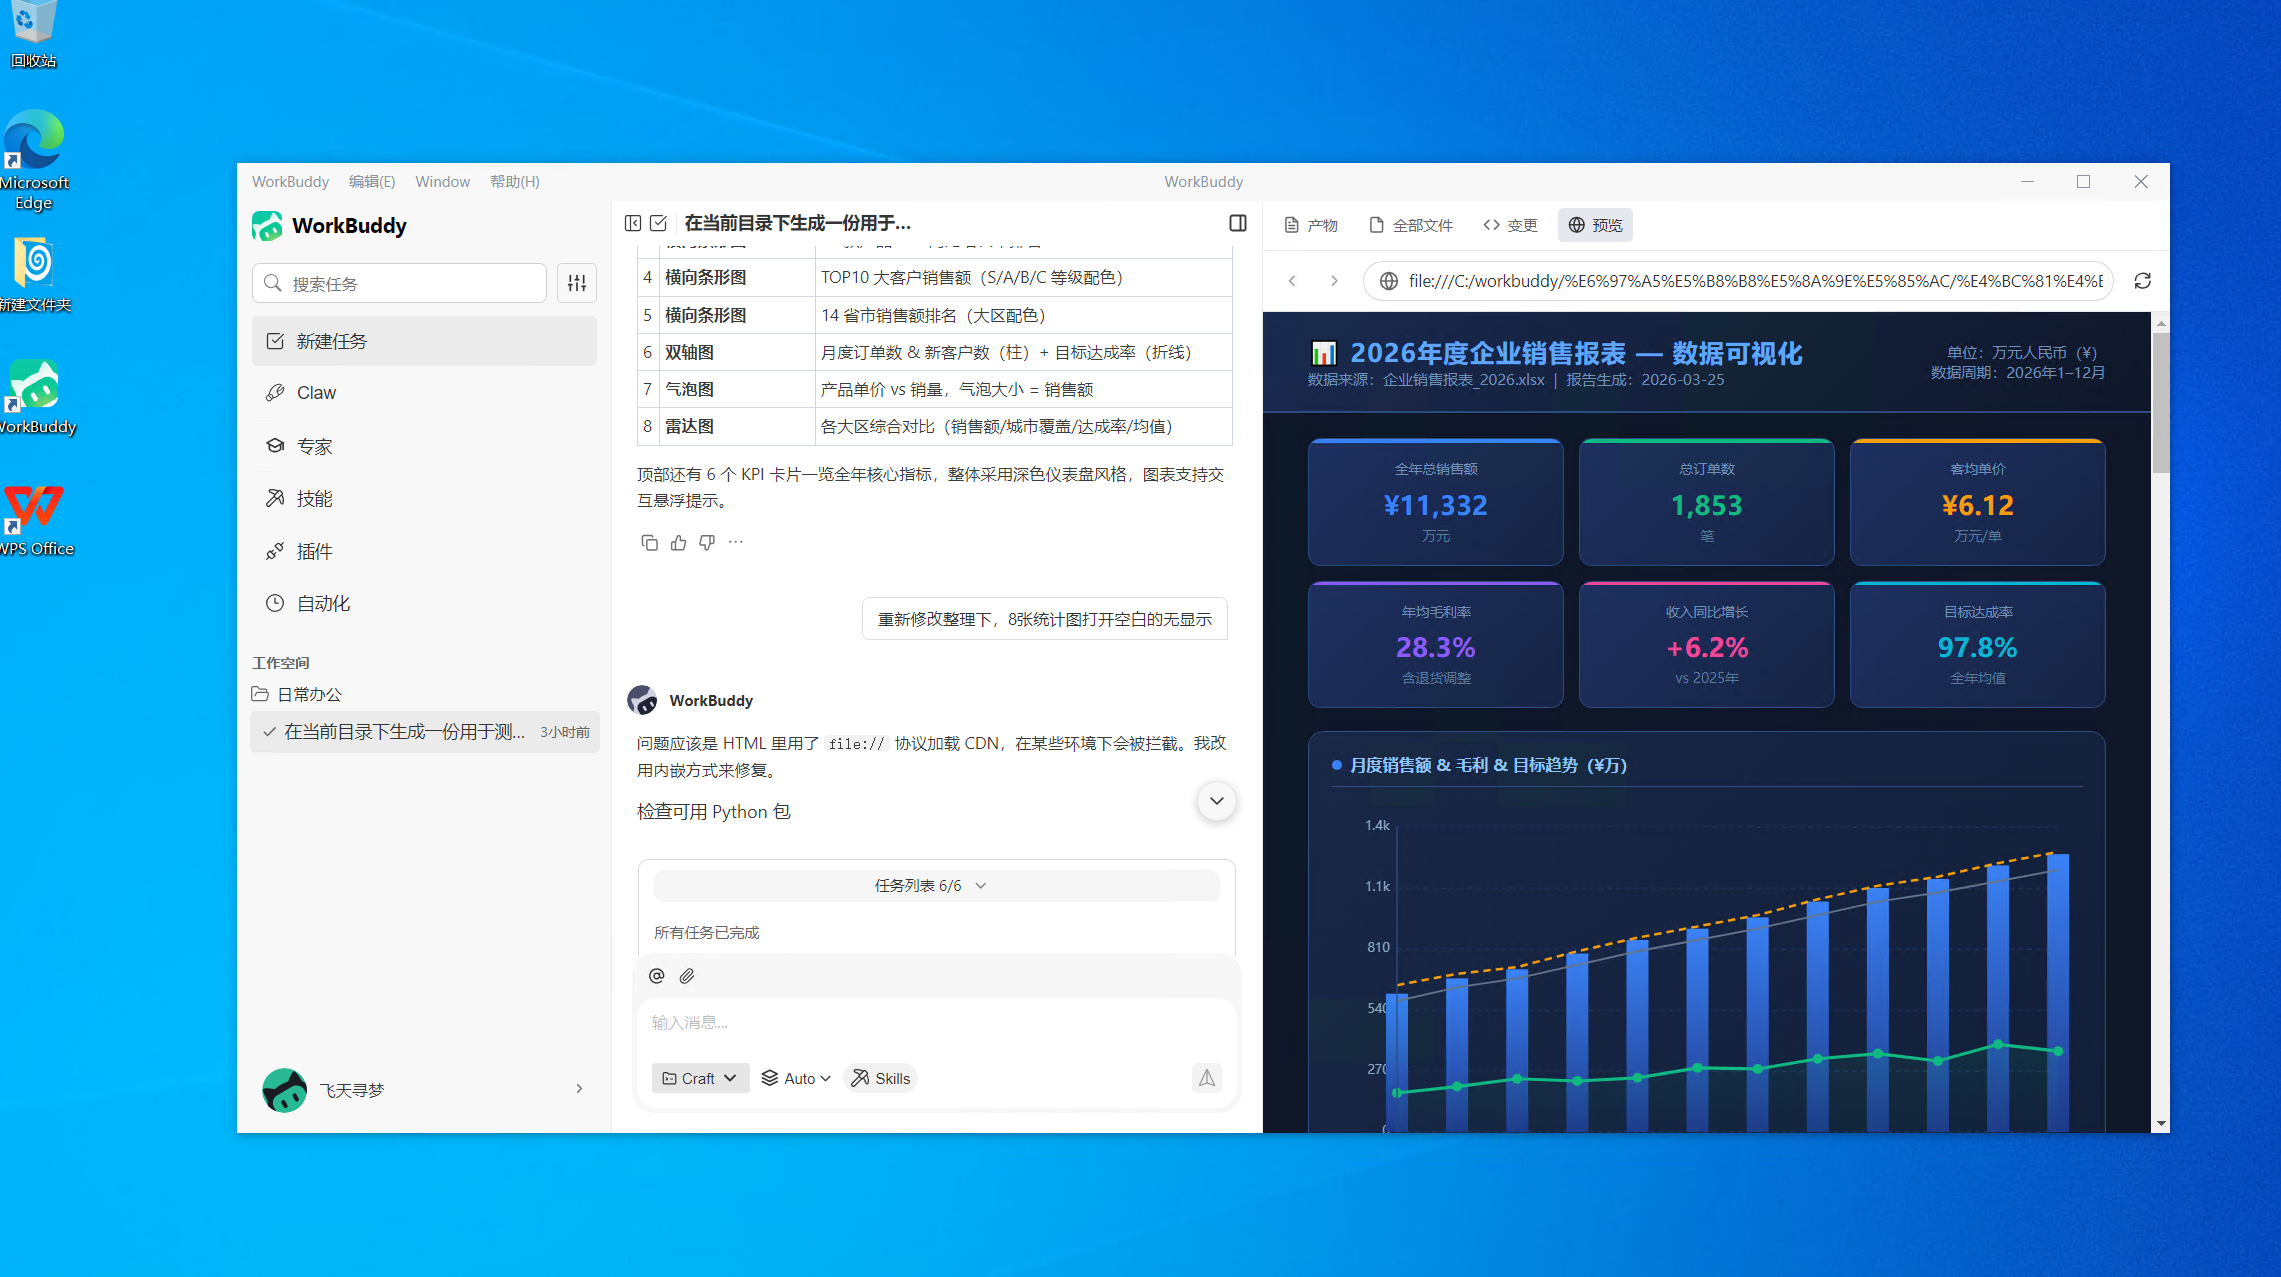Screen dimensions: 2281x1277
Task: Open the 自动化 (Automation) sidebar item
Action: 322,603
